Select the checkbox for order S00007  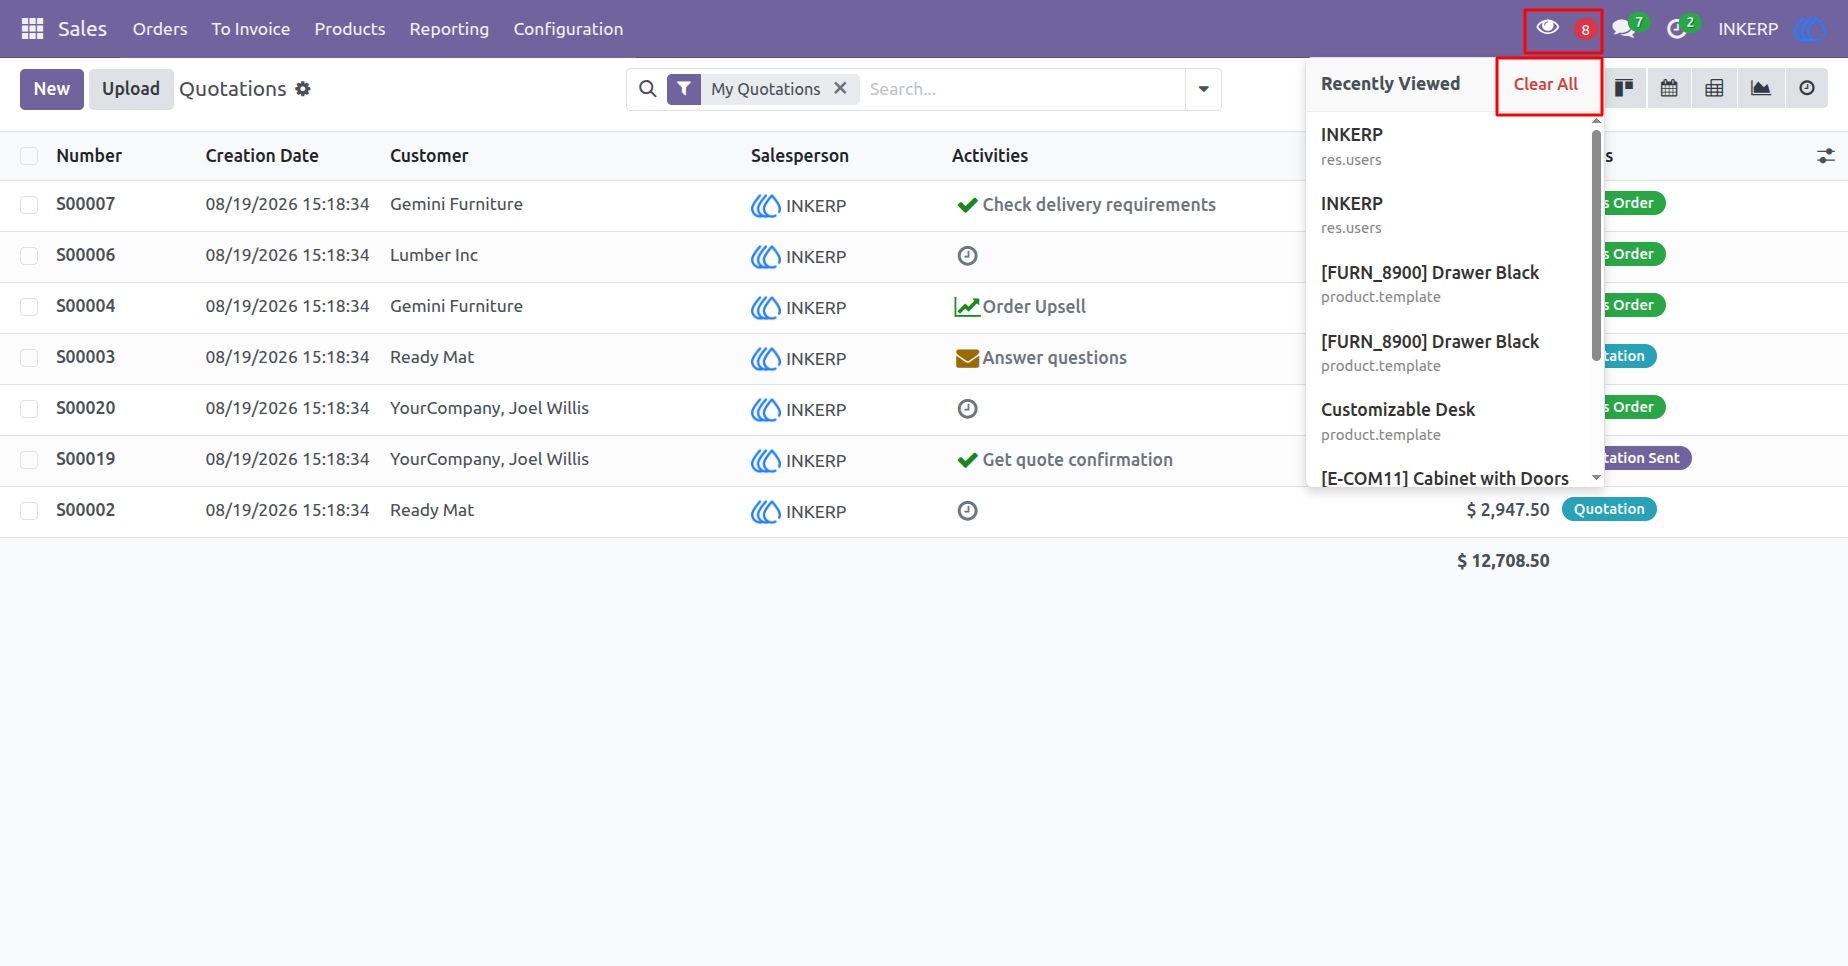coord(29,205)
